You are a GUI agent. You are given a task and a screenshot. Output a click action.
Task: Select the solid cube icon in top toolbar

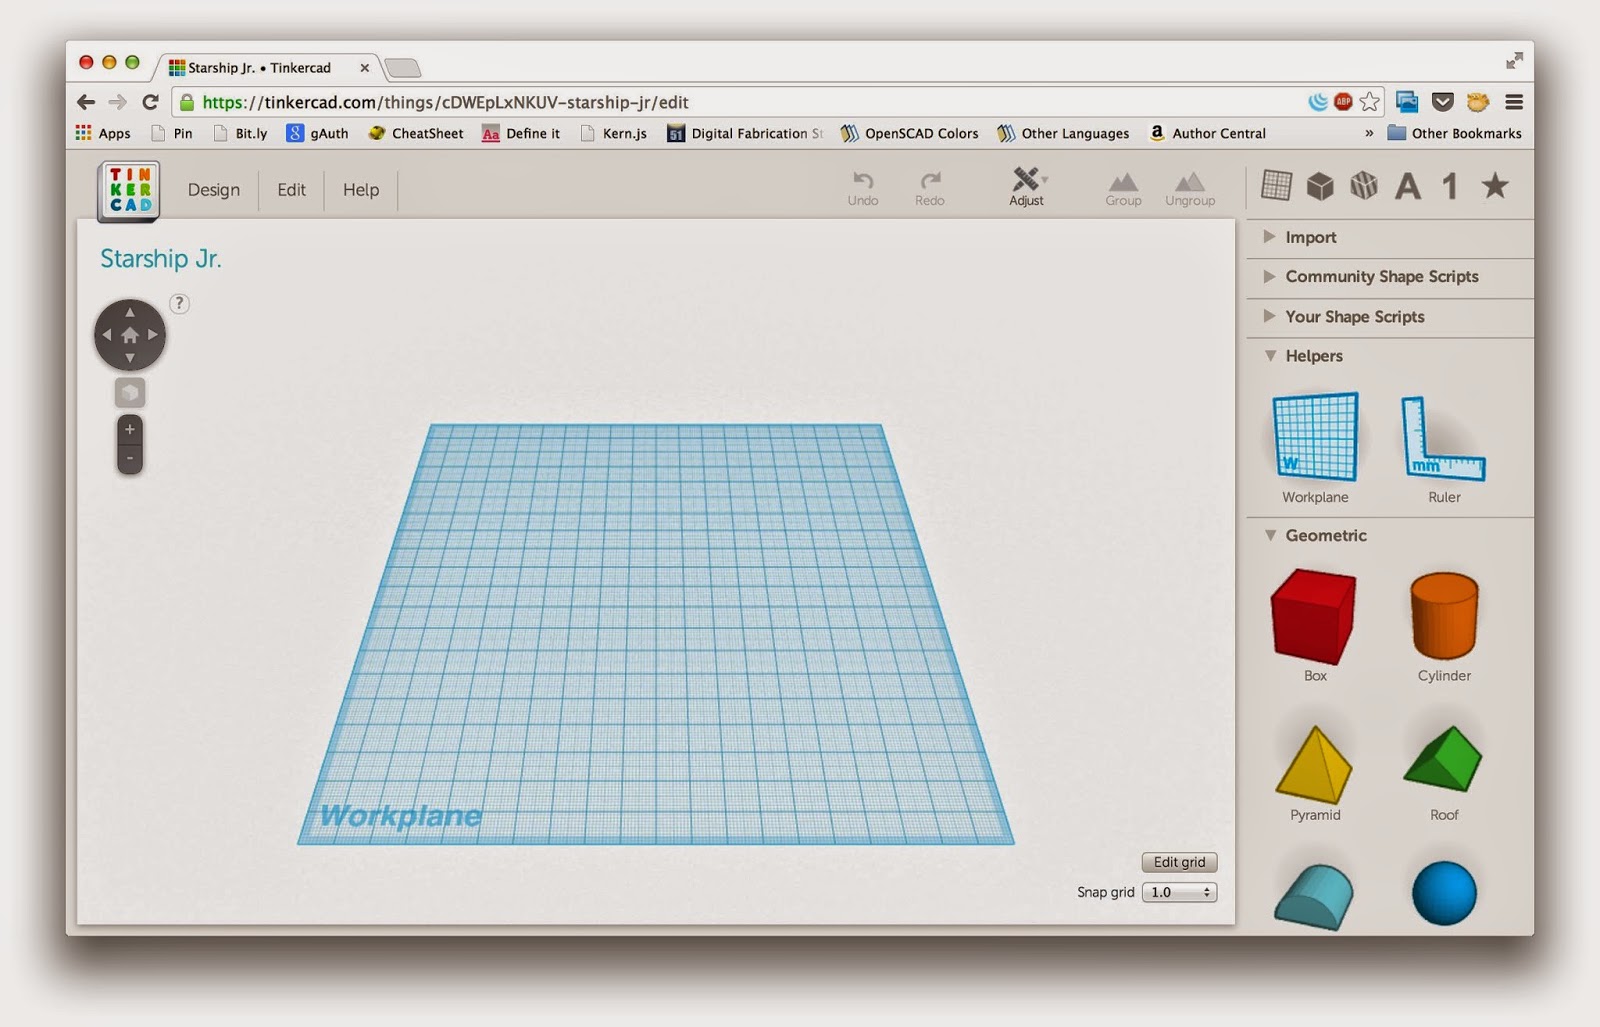(1320, 186)
